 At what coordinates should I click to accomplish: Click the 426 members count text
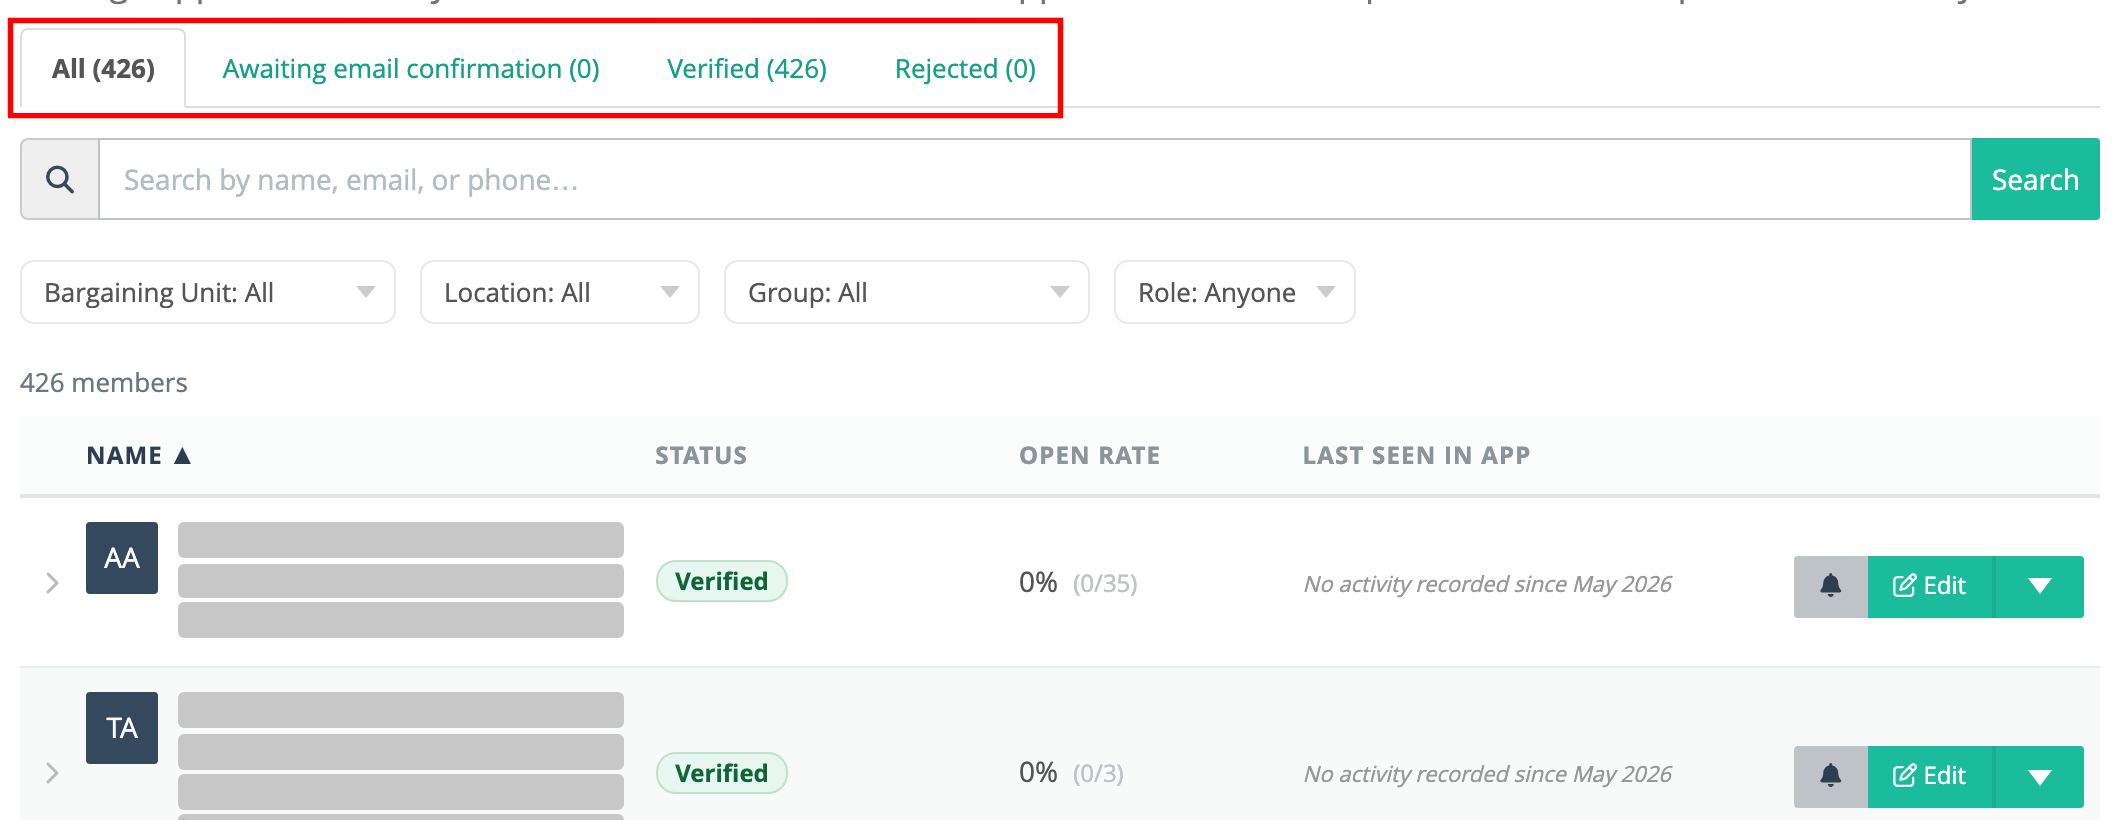[x=104, y=383]
